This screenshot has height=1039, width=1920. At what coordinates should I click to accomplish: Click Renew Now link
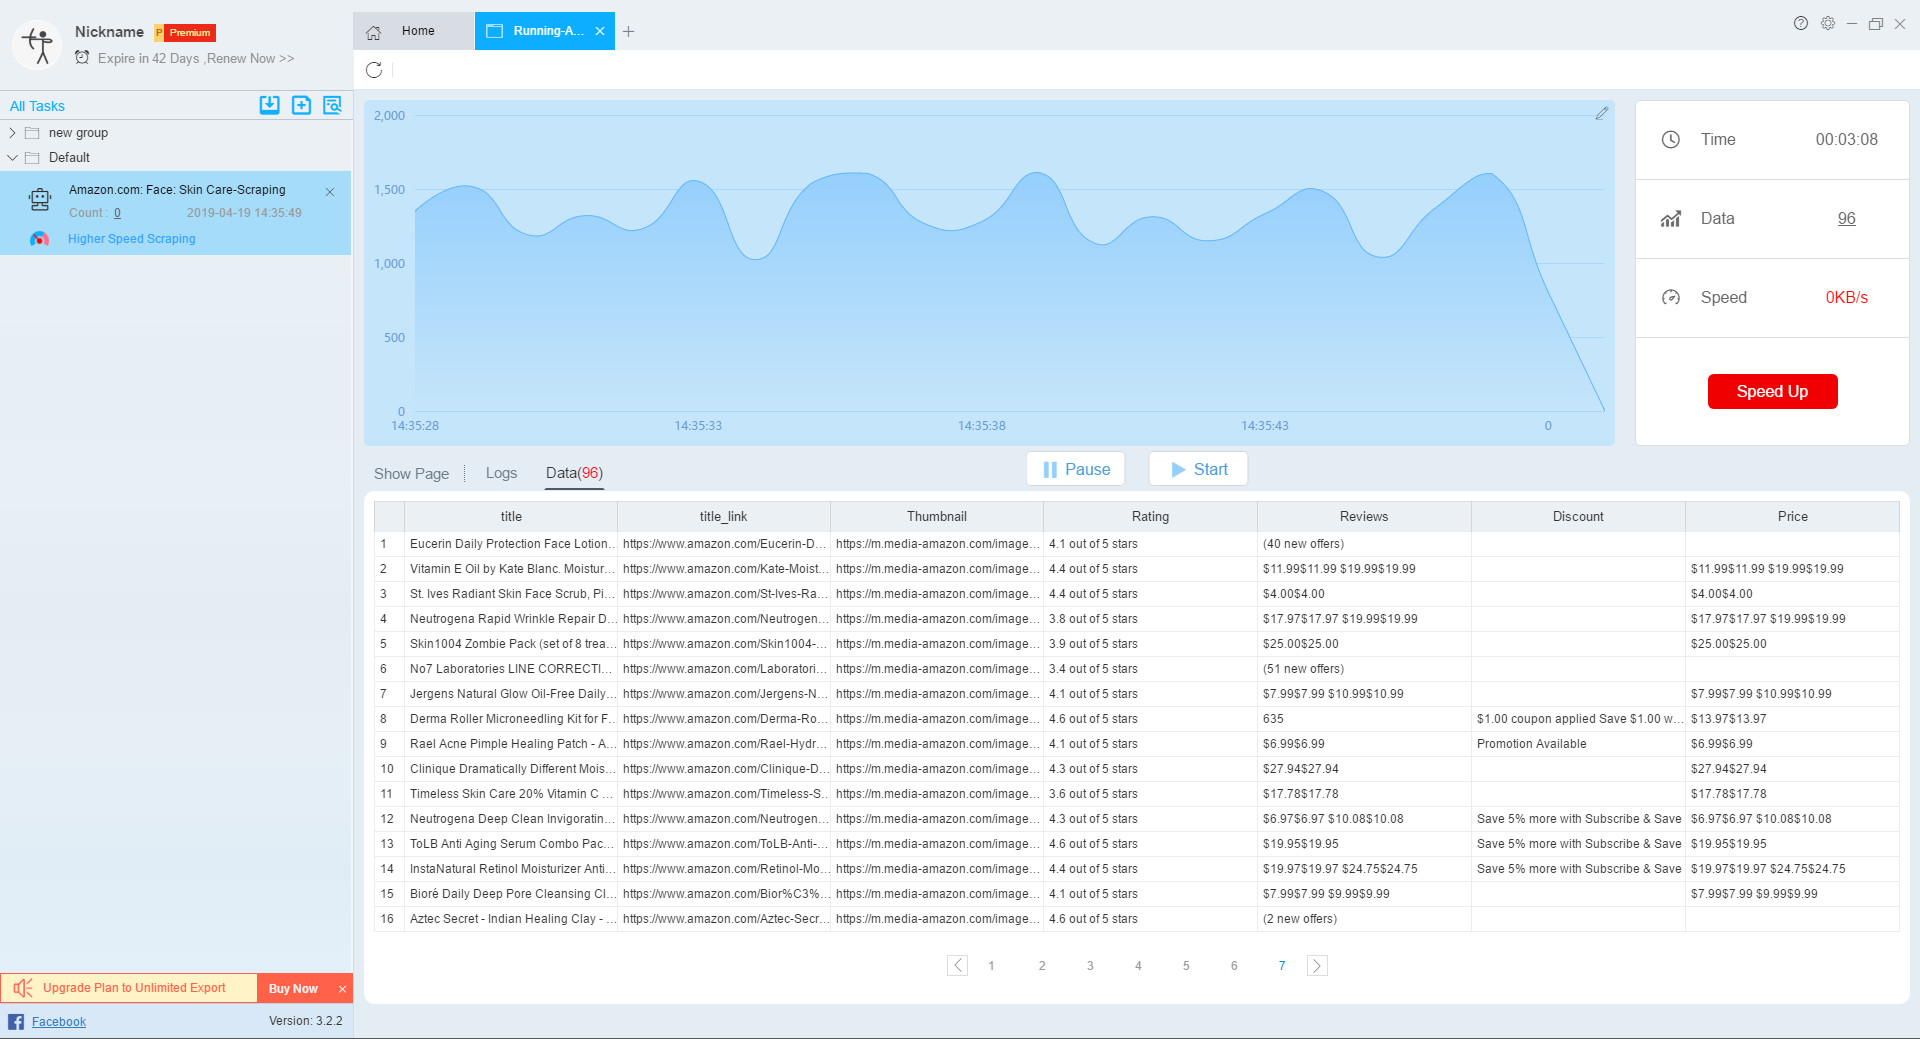(x=250, y=58)
